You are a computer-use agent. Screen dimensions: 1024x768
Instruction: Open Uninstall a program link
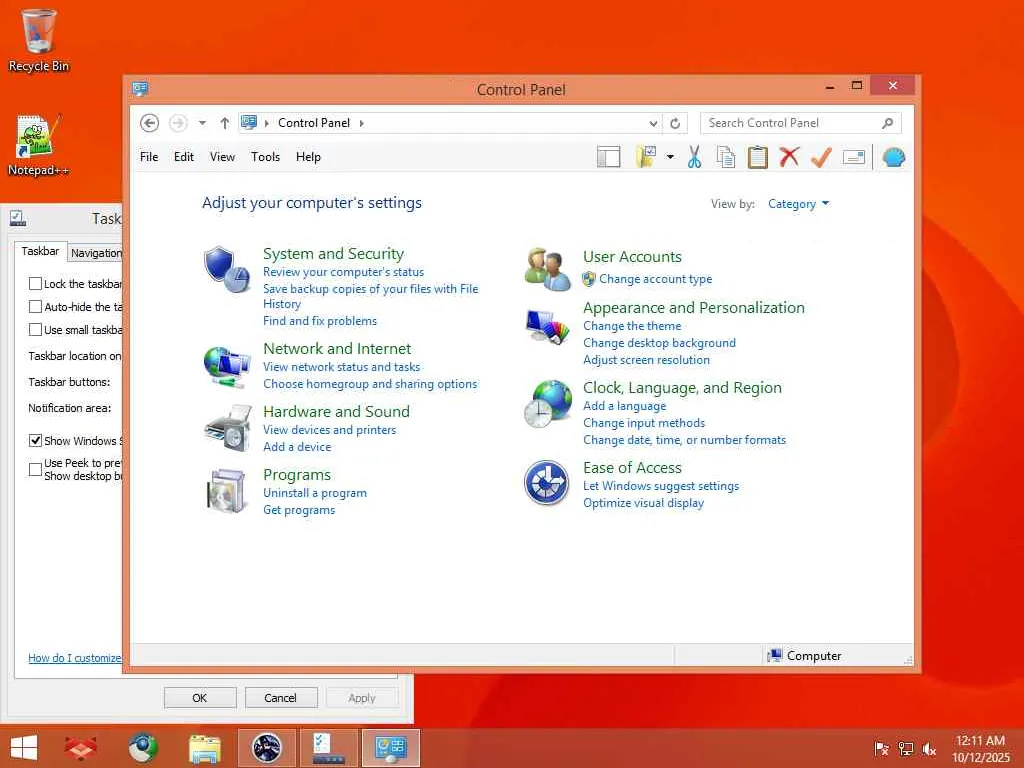click(315, 493)
